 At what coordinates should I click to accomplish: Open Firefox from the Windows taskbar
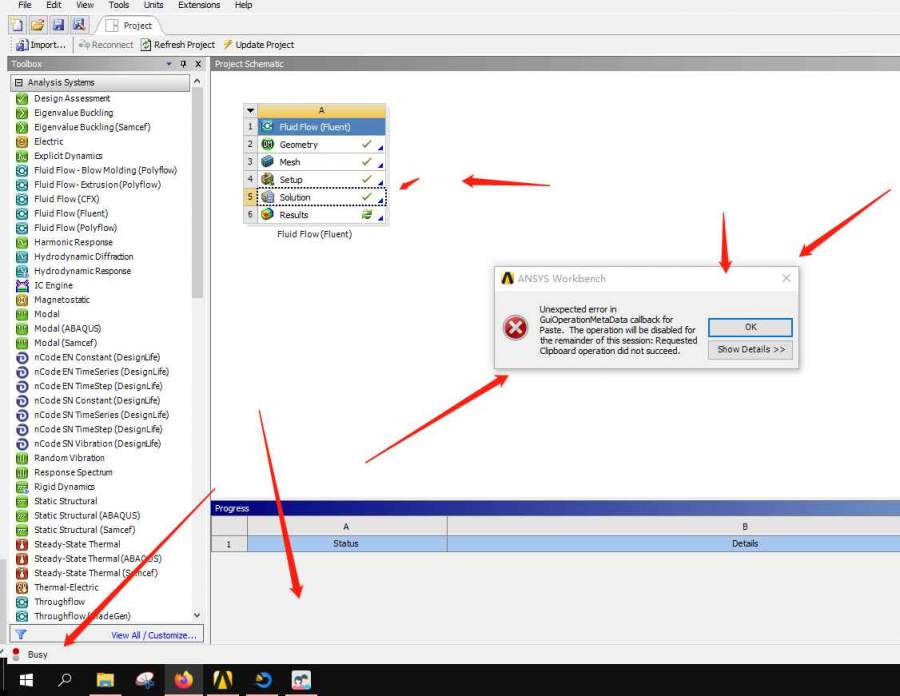183,680
